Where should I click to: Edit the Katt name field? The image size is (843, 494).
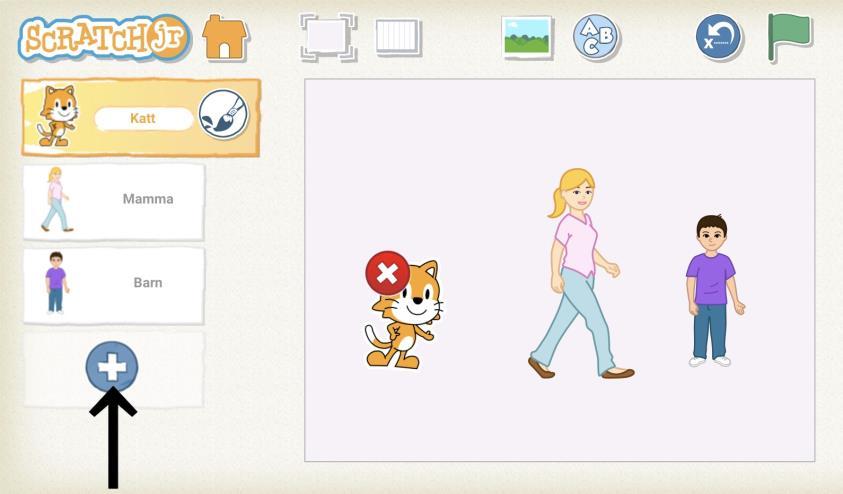pyautogui.click(x=143, y=118)
